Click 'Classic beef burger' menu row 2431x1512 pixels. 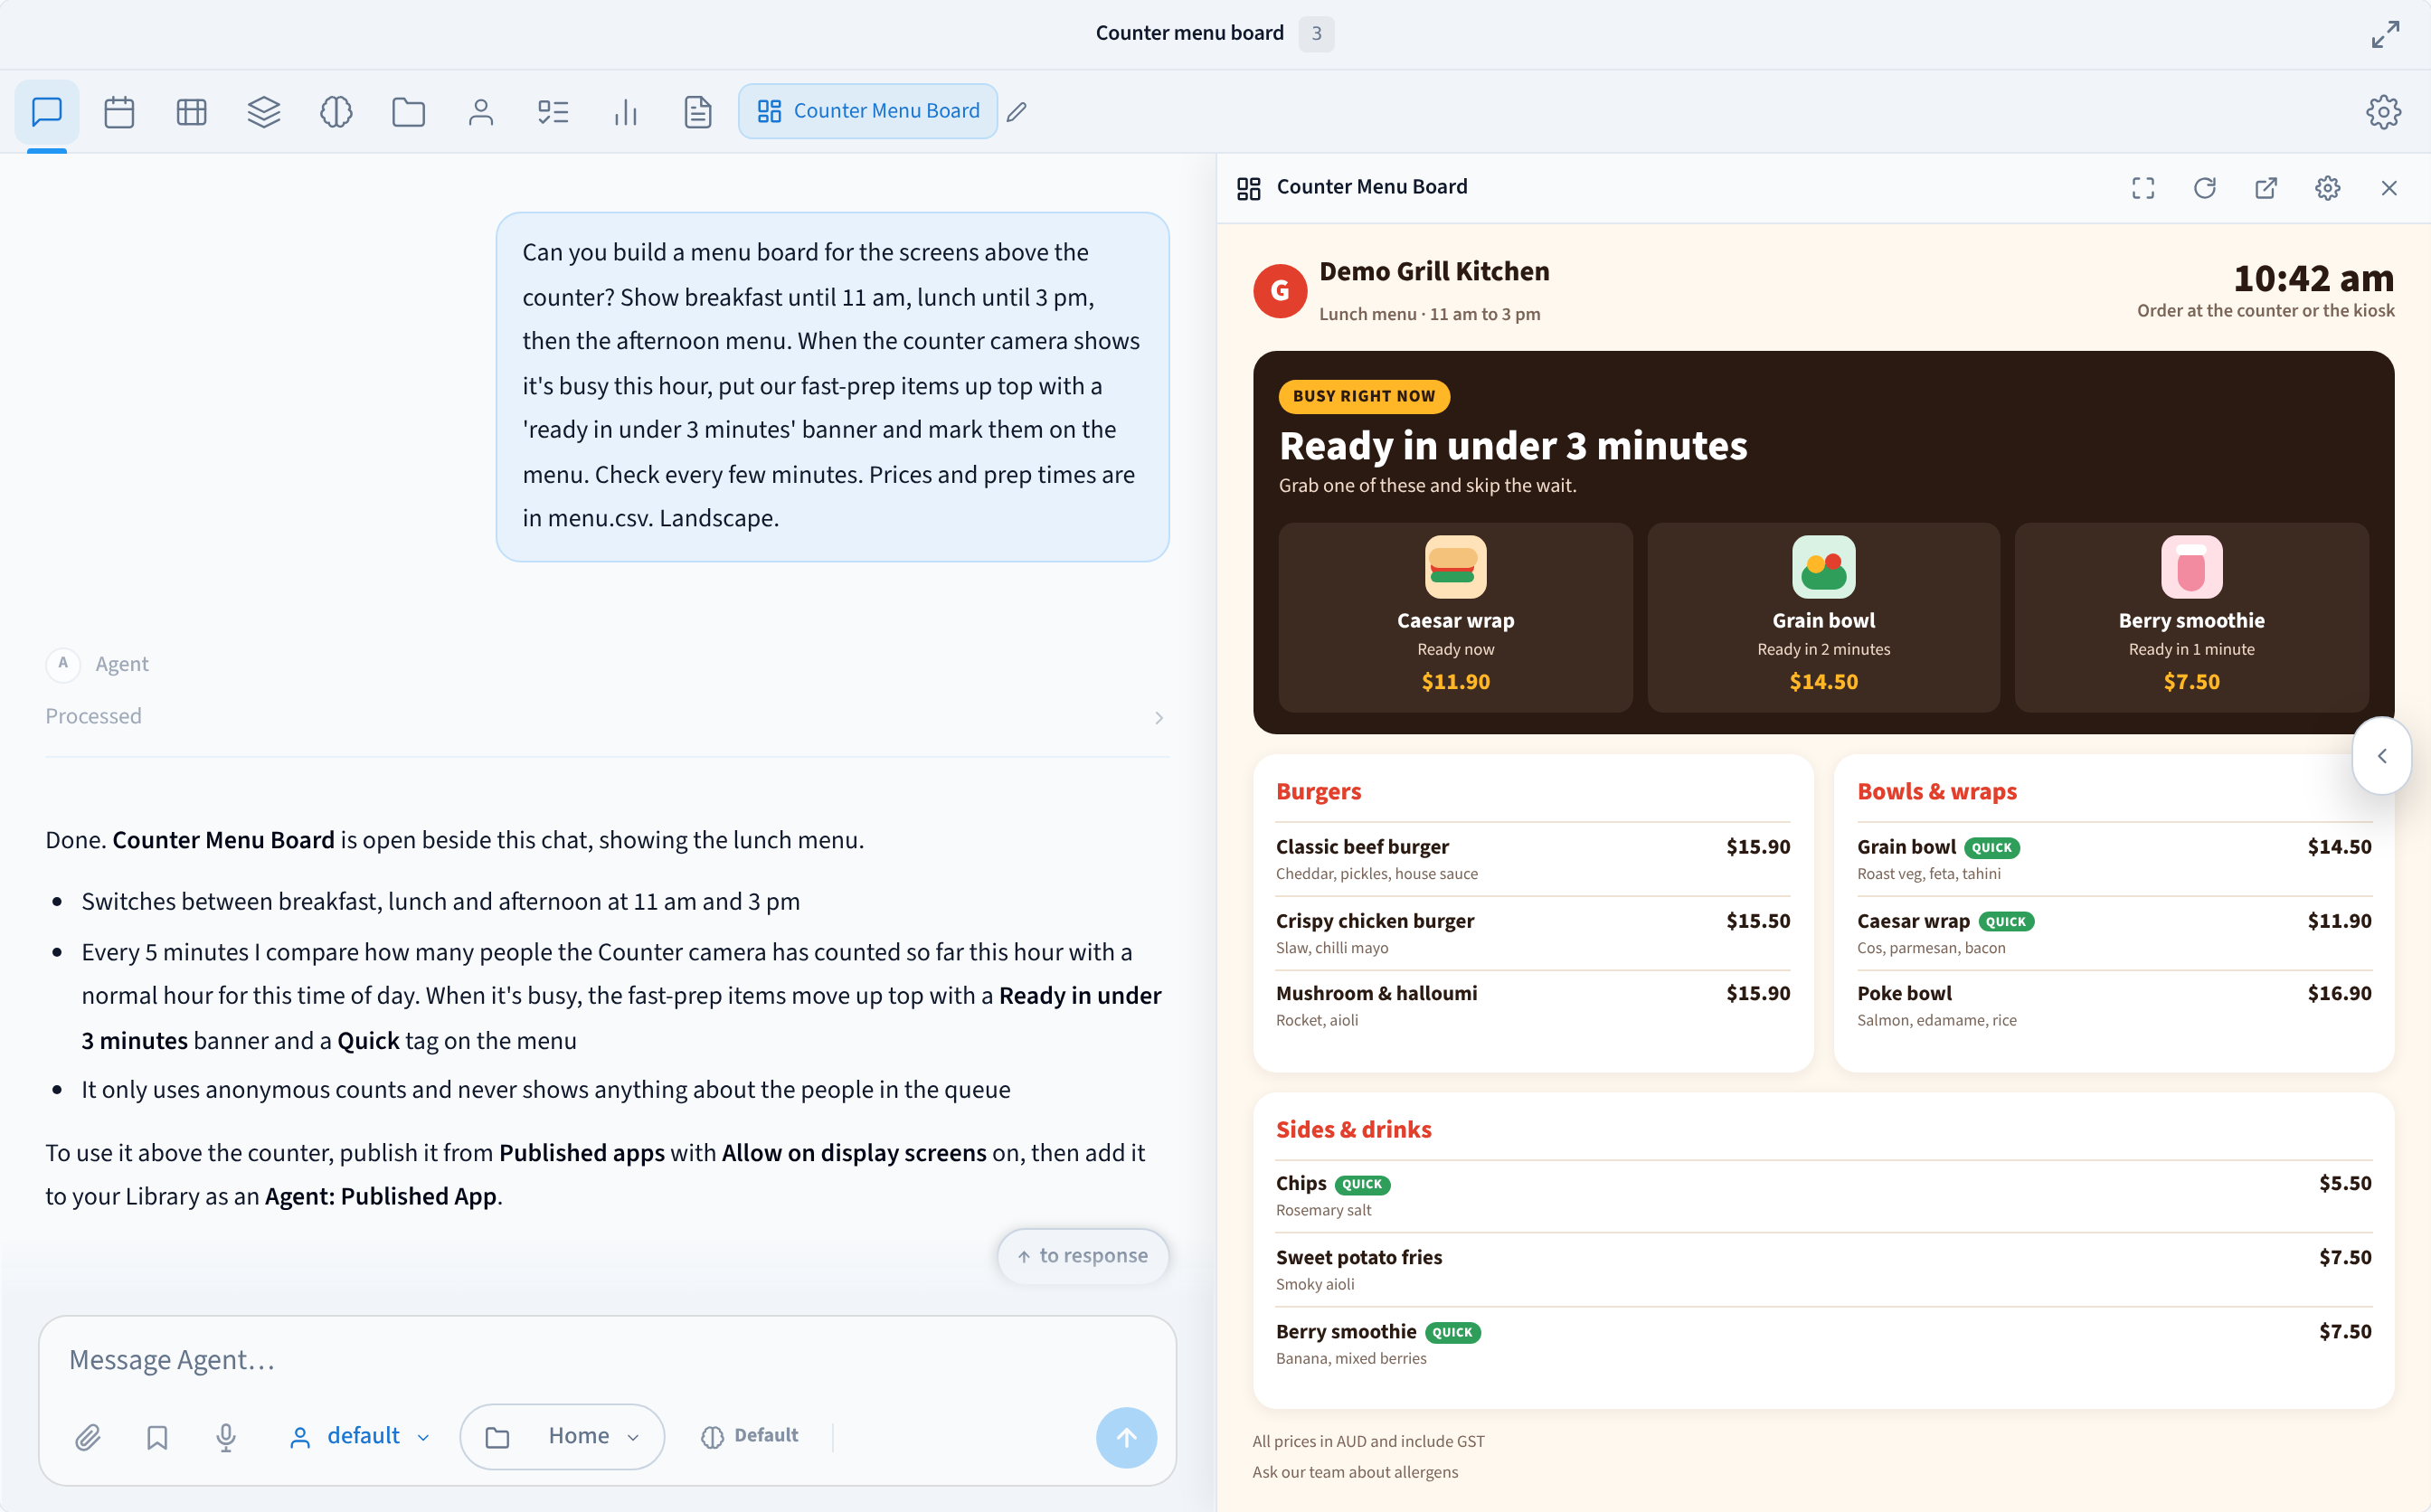click(x=1532, y=859)
